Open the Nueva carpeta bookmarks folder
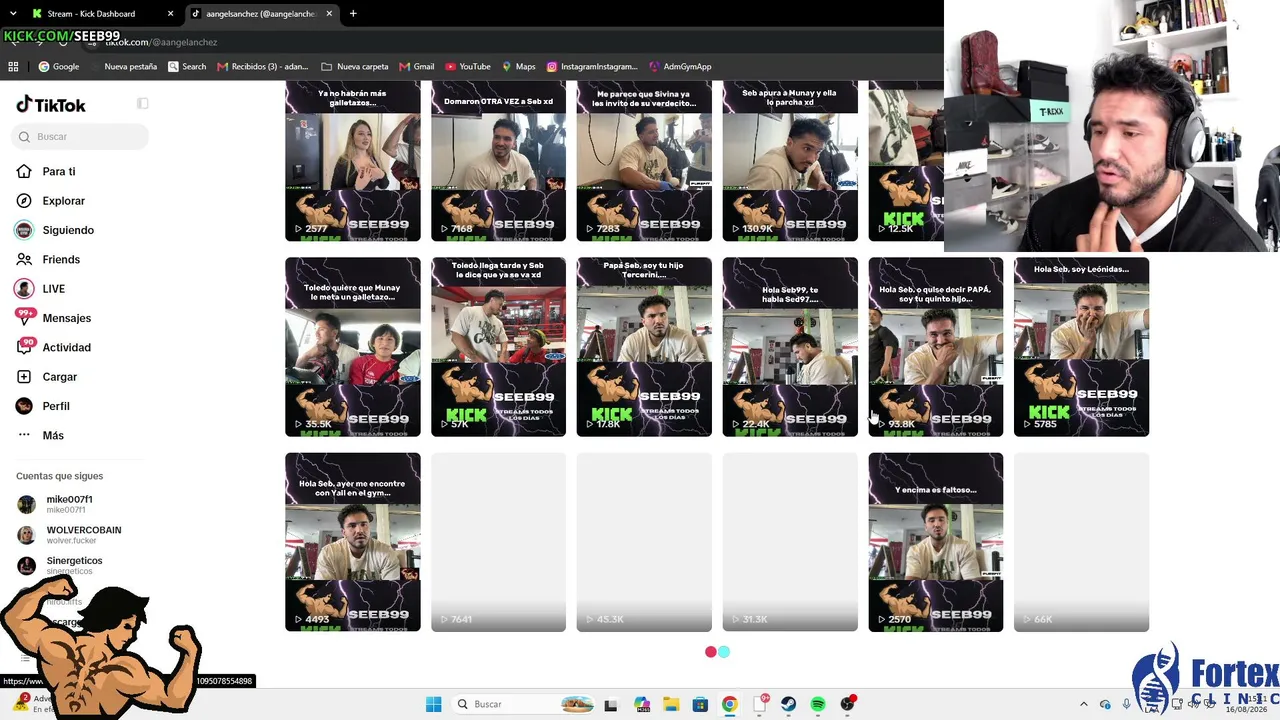This screenshot has height=720, width=1280. tap(355, 67)
